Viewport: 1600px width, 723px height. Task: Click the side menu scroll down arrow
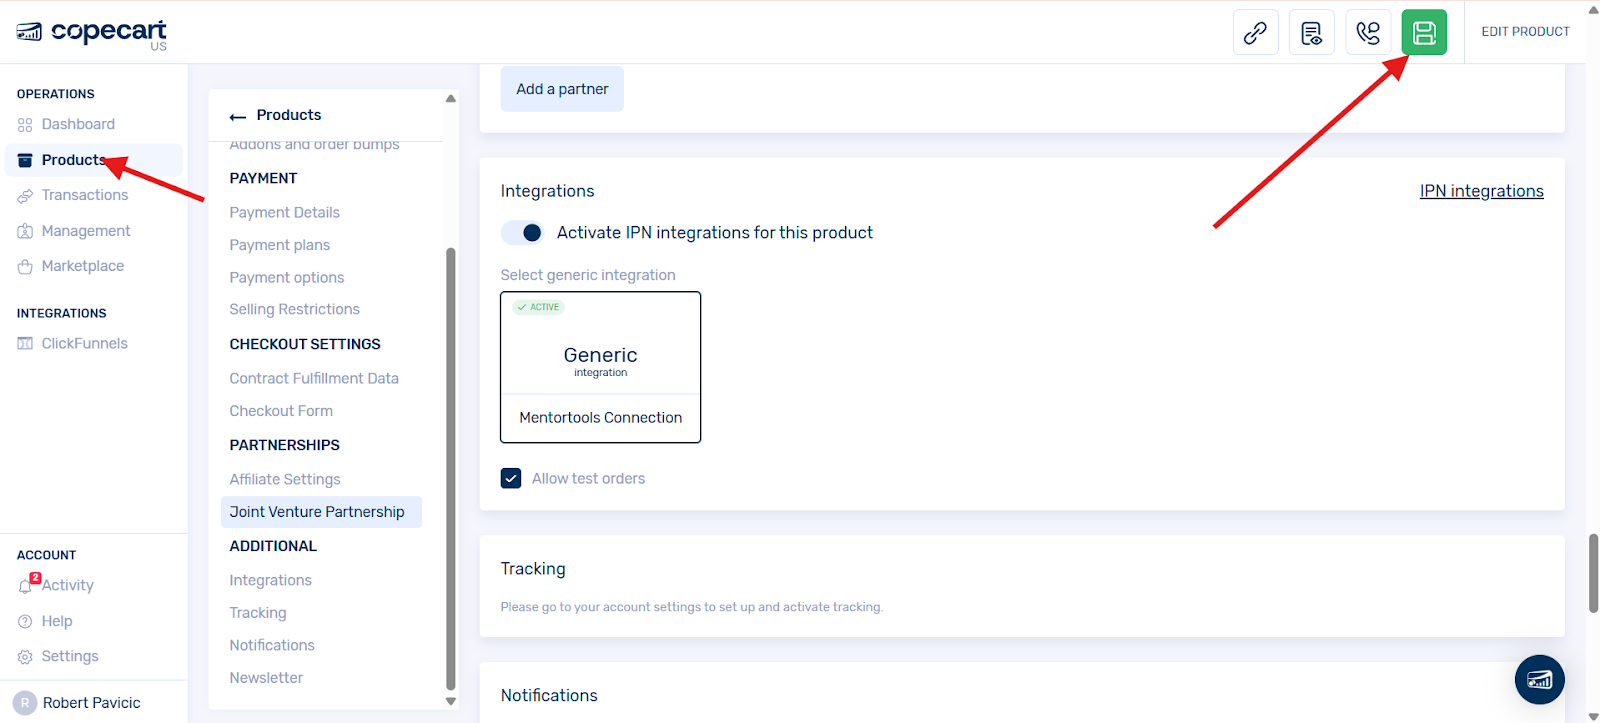point(451,702)
